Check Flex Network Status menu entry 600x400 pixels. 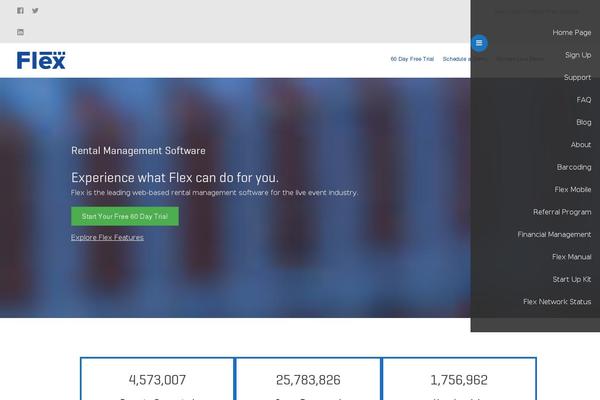[x=557, y=302]
